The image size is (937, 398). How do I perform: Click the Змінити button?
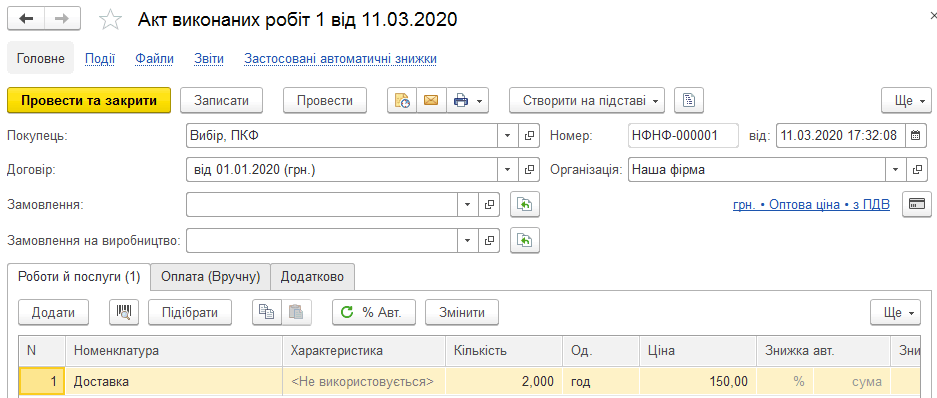(x=462, y=312)
